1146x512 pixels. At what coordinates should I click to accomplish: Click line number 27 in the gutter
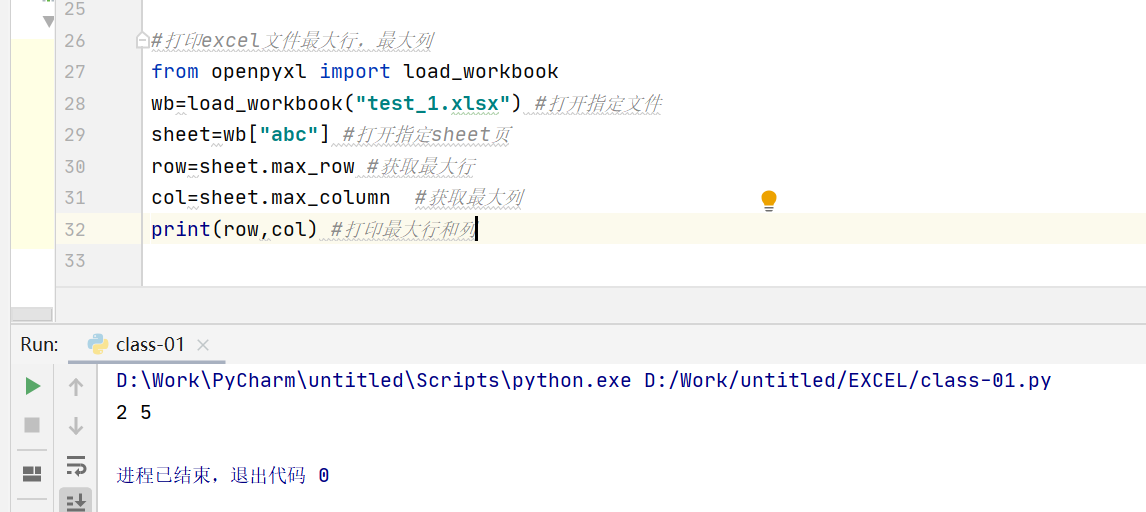pyautogui.click(x=74, y=72)
